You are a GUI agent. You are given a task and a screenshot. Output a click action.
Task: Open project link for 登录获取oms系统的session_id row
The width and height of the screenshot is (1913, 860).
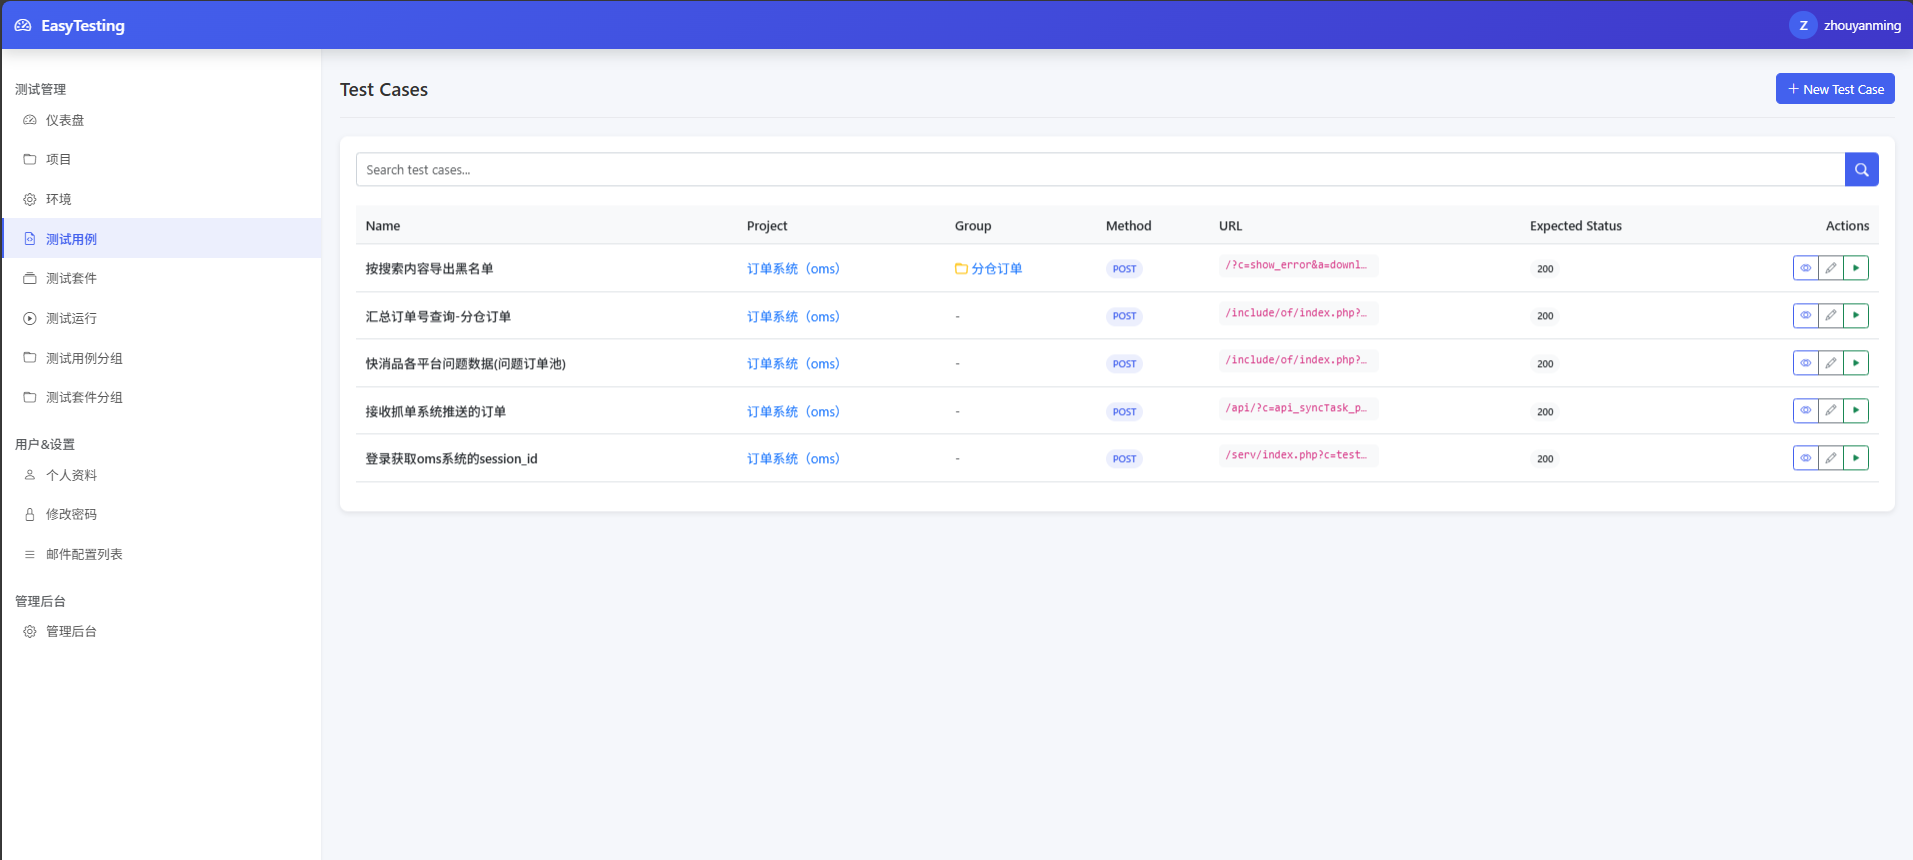pyautogui.click(x=793, y=458)
